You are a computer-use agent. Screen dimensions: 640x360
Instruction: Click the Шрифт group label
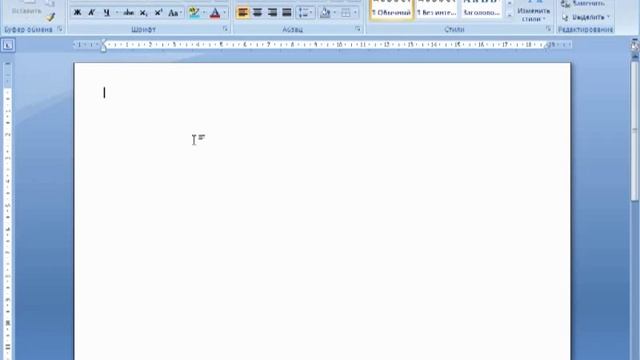tap(144, 29)
